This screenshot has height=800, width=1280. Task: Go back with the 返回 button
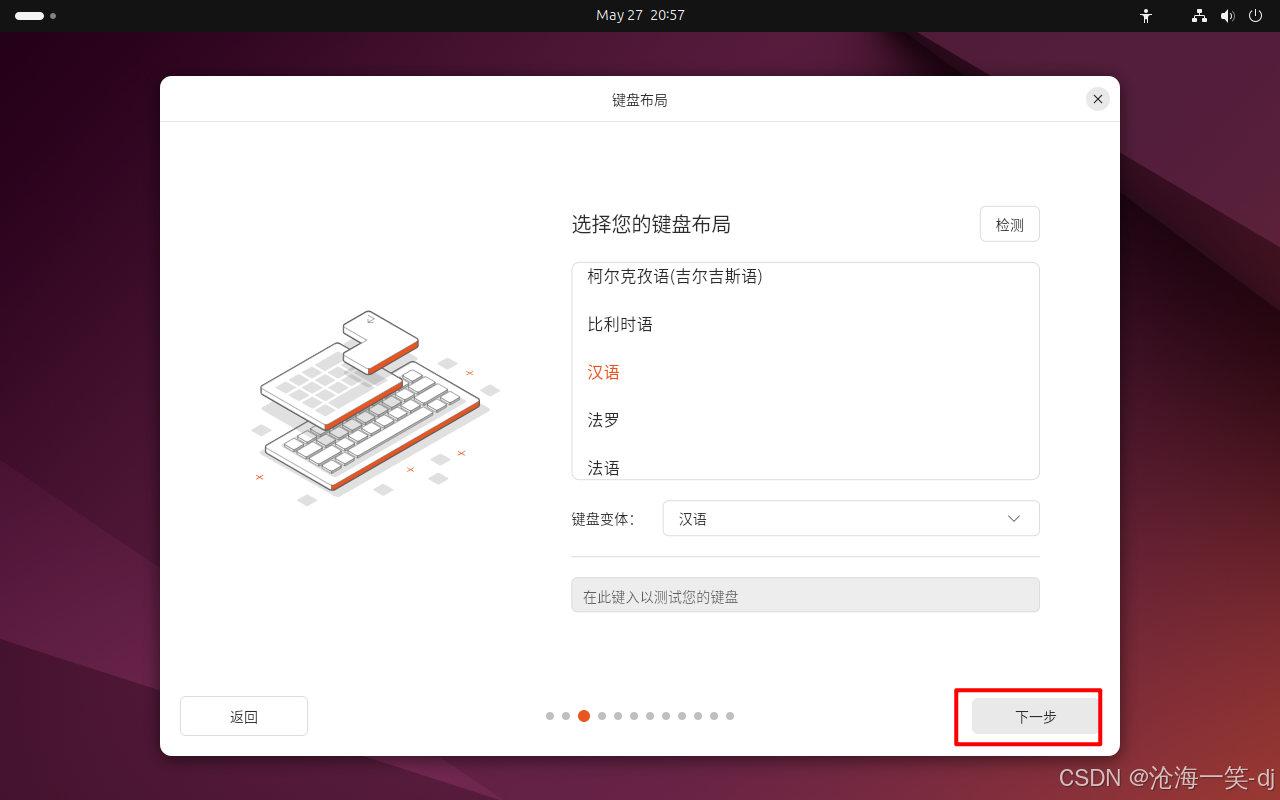(x=244, y=716)
